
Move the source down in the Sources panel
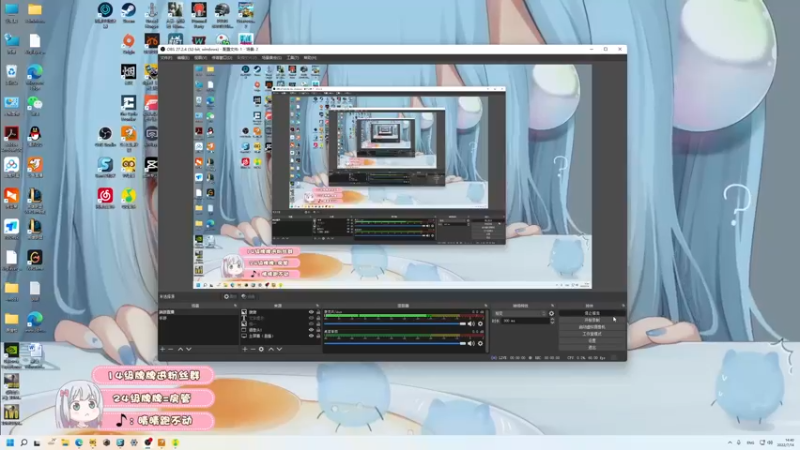[x=280, y=349]
